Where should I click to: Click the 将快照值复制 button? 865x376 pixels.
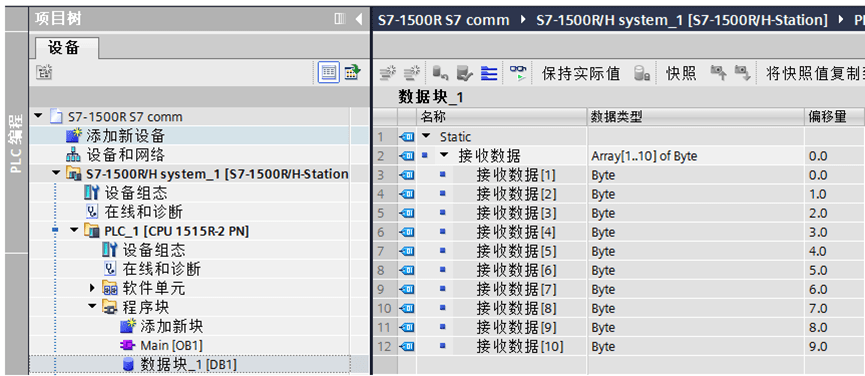coord(814,73)
